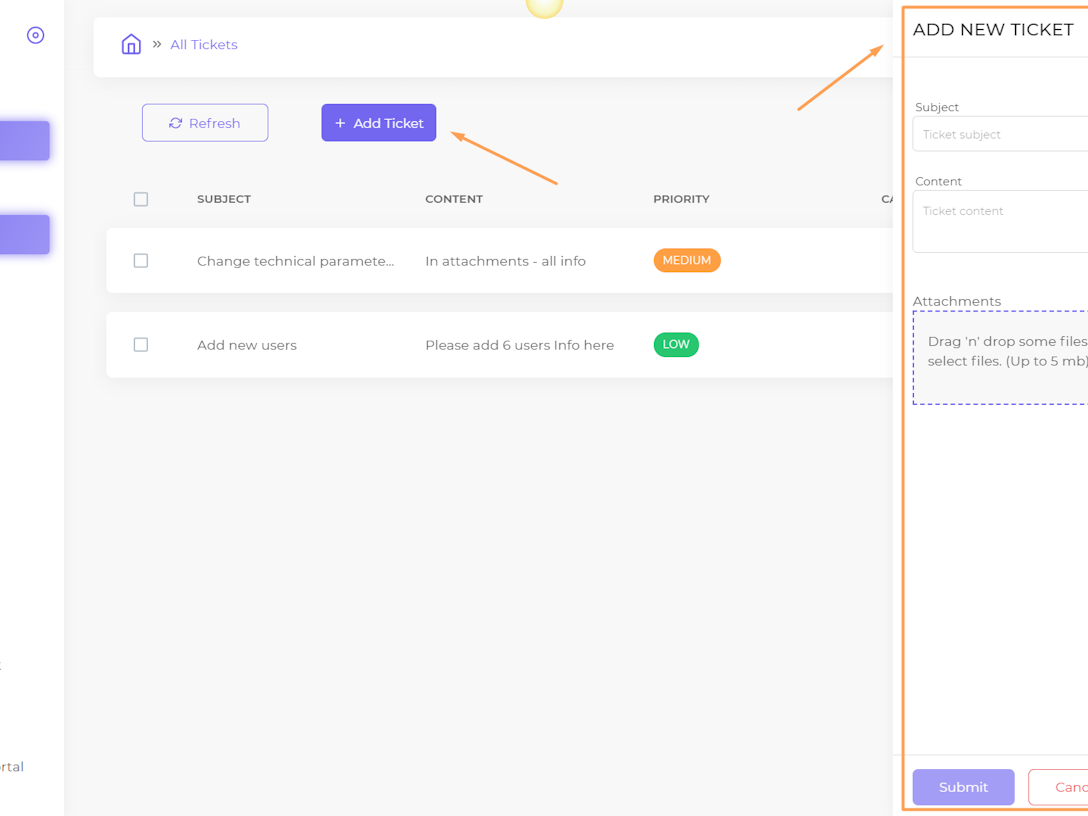This screenshot has height=816, width=1088.
Task: Cancel the Add New Ticket panel
Action: tap(1060, 787)
